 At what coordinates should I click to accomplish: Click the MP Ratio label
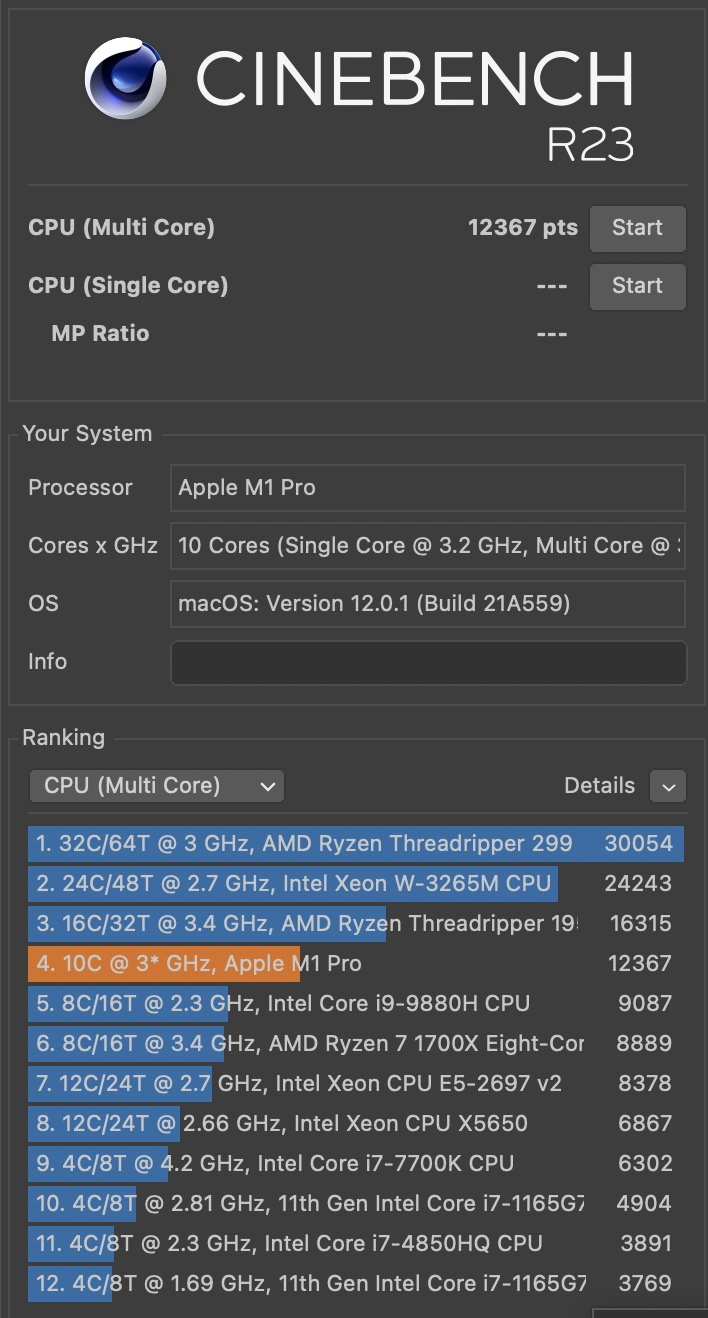(x=100, y=333)
